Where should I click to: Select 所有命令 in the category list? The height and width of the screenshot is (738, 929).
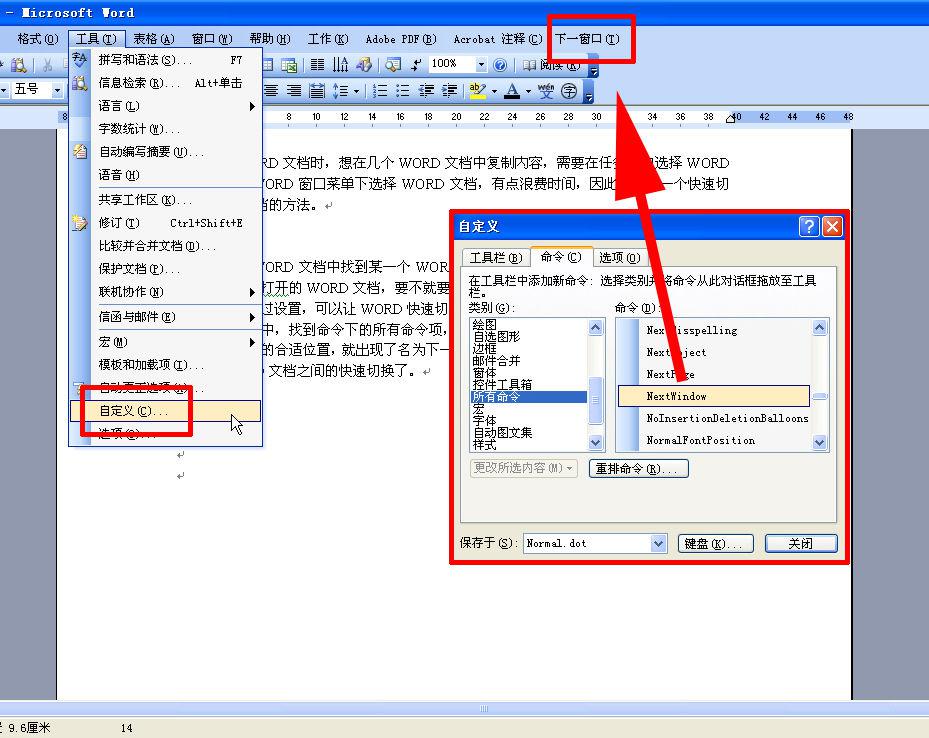528,397
